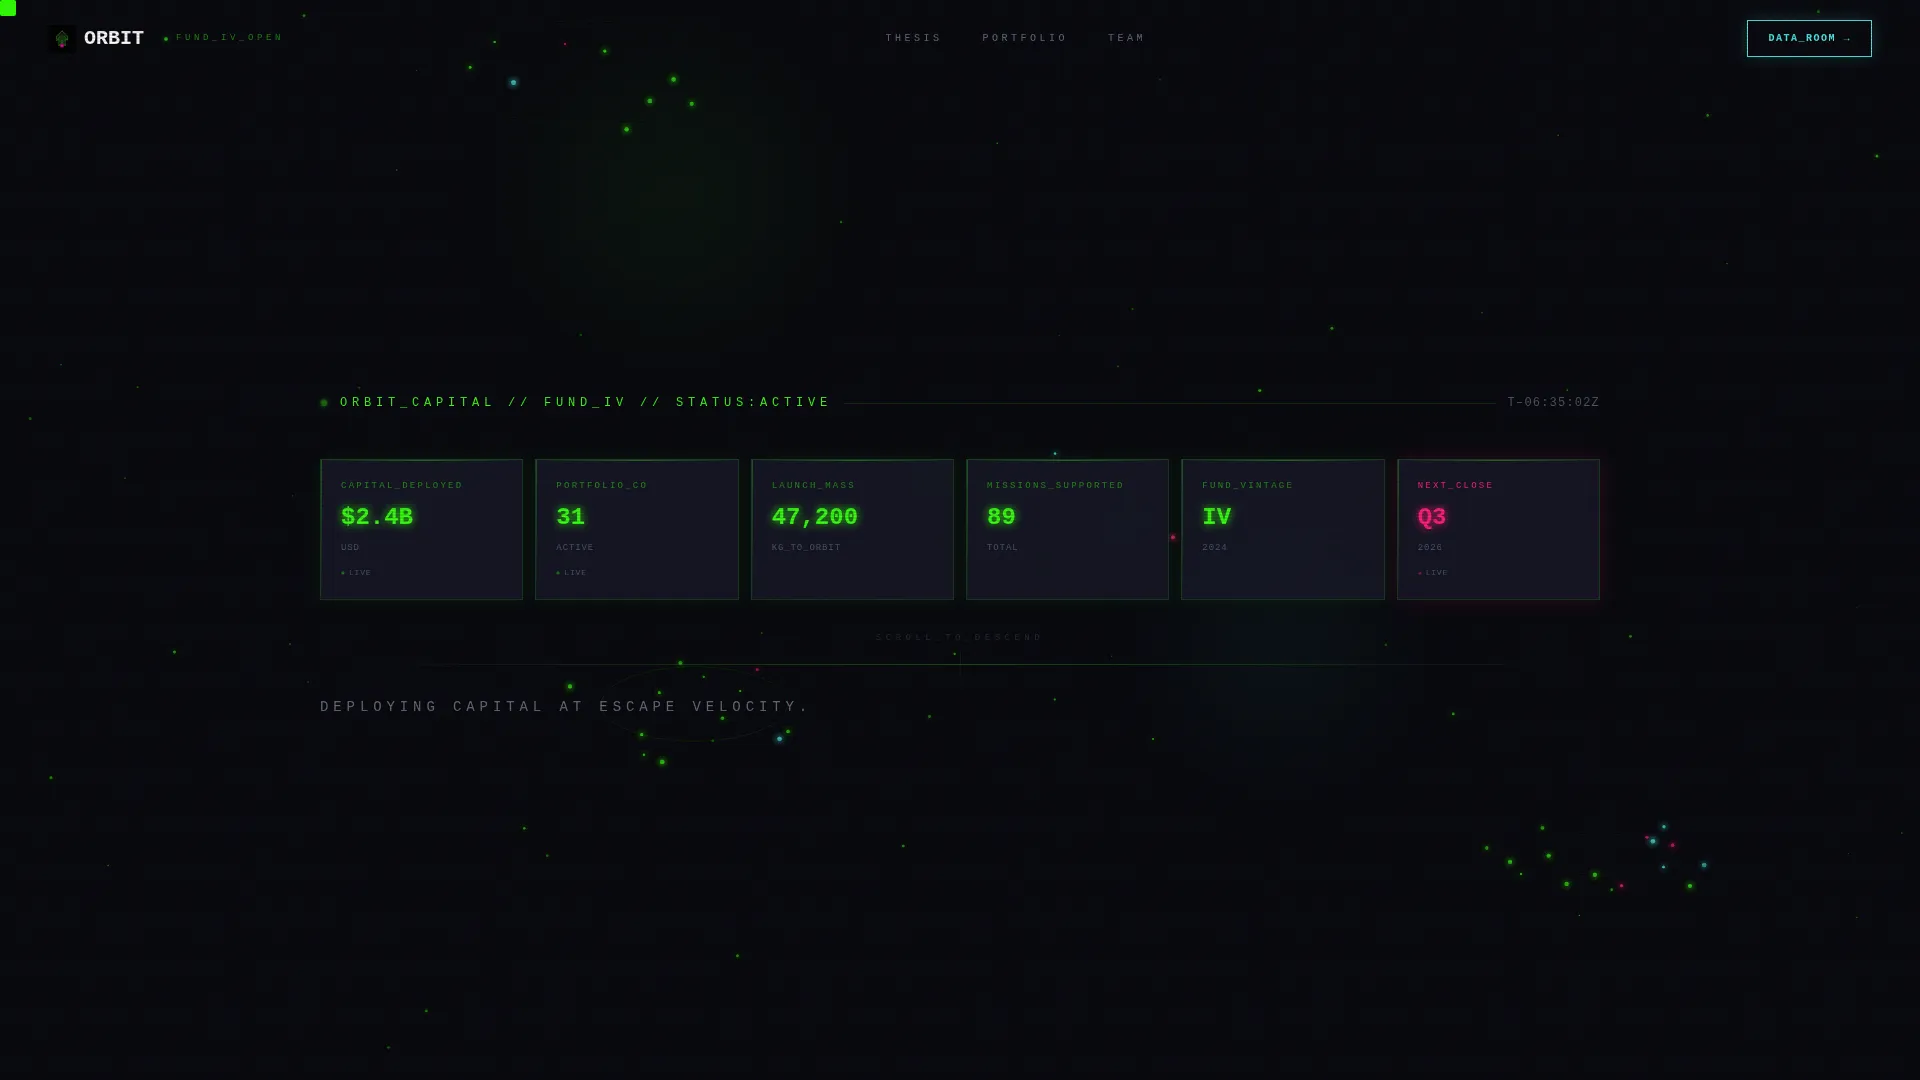Image resolution: width=1920 pixels, height=1080 pixels.
Task: Click the $2.4B value
Action: (377, 517)
